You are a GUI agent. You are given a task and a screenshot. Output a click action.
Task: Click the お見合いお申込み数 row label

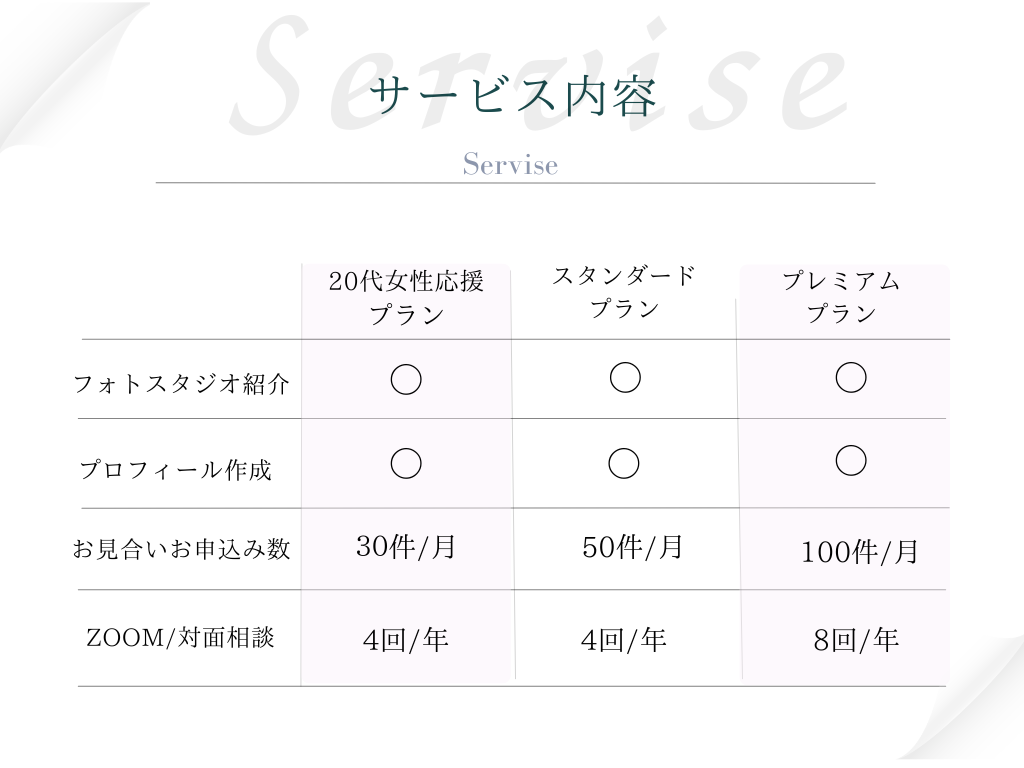(x=181, y=549)
